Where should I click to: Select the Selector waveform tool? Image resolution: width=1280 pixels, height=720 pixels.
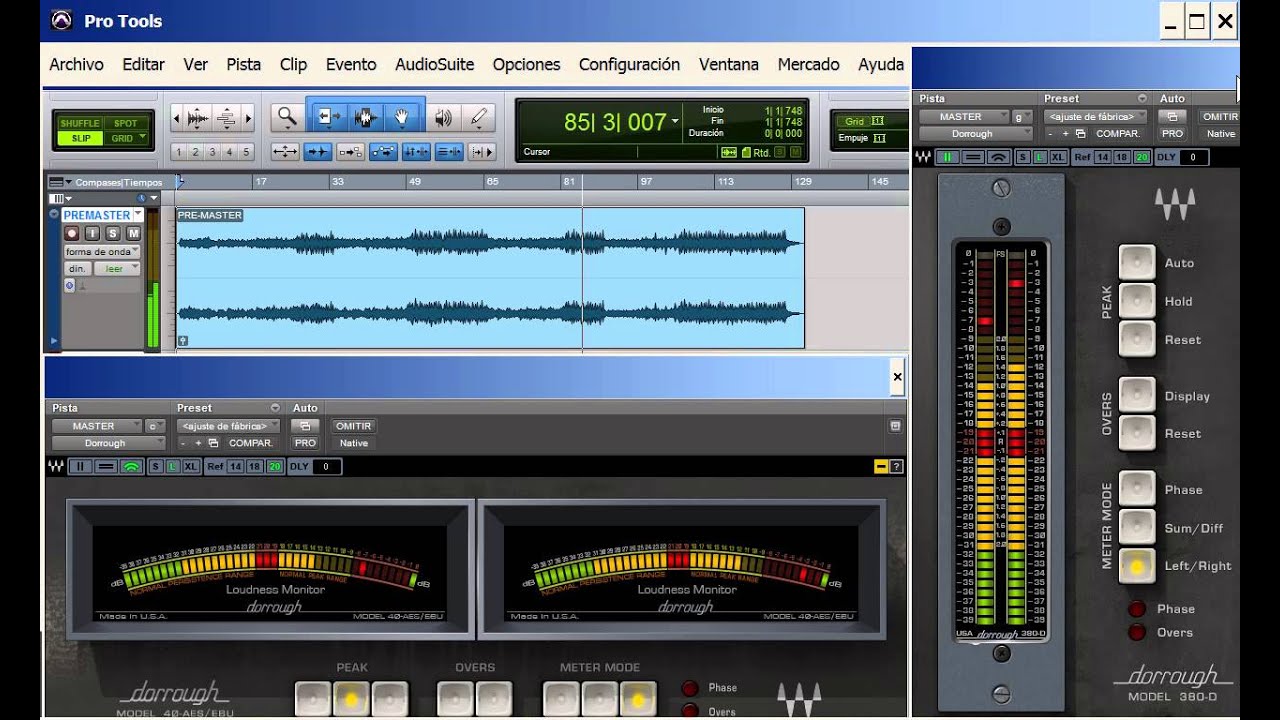pyautogui.click(x=364, y=118)
